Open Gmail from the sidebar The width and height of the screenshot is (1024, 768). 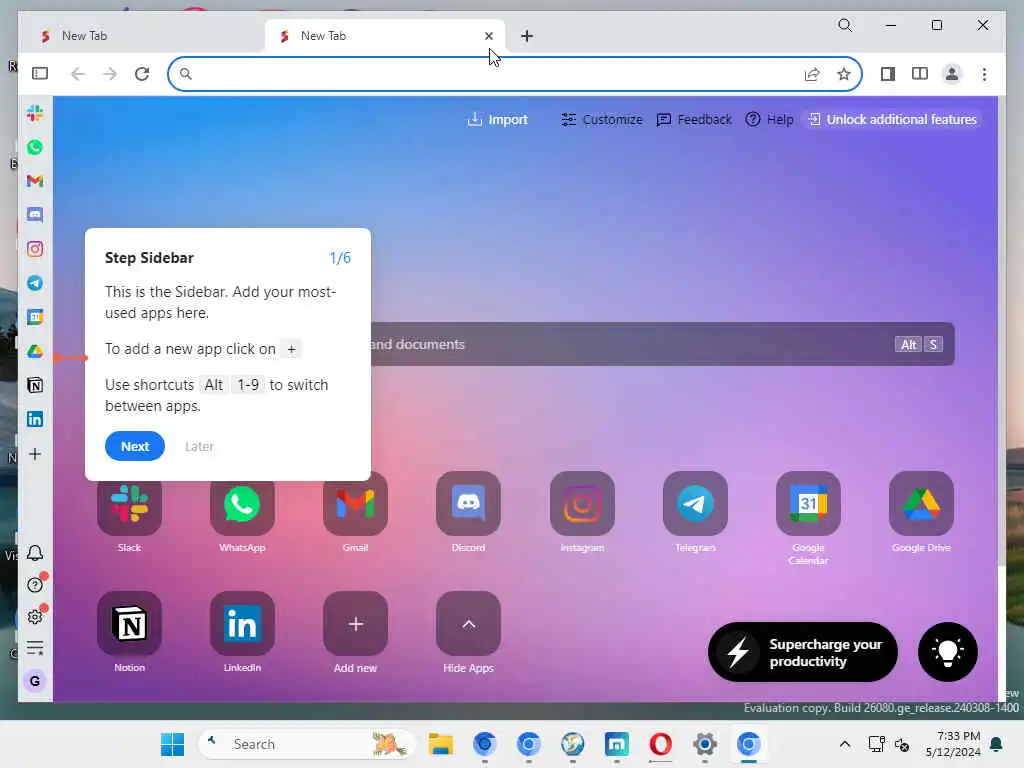pyautogui.click(x=35, y=181)
